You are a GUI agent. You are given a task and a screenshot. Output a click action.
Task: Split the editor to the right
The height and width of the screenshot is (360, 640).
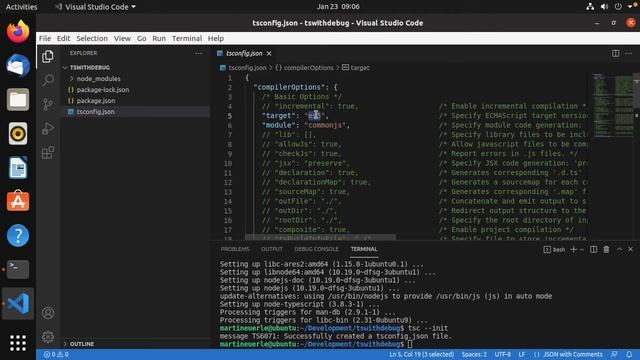[615, 53]
